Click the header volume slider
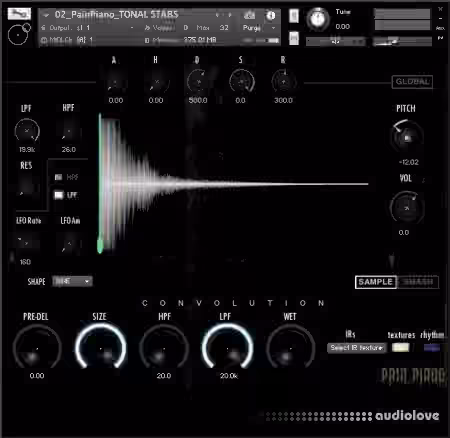The image size is (450, 438). pos(402,41)
